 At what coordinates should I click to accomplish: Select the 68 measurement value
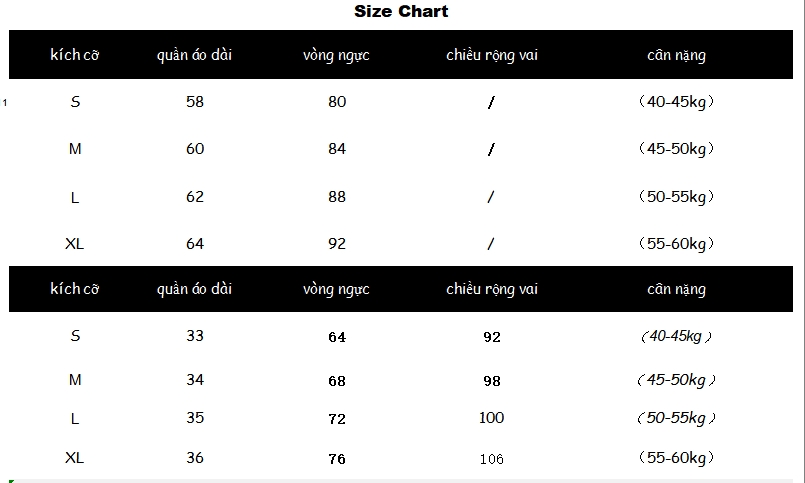coord(337,381)
